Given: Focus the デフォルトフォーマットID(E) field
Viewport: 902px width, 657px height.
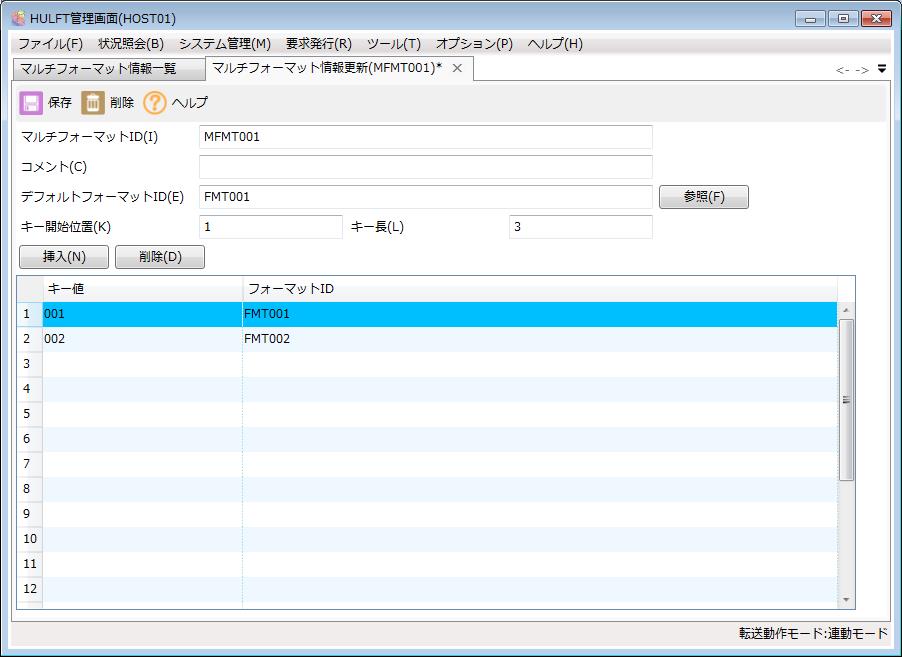Looking at the screenshot, I should coord(426,197).
